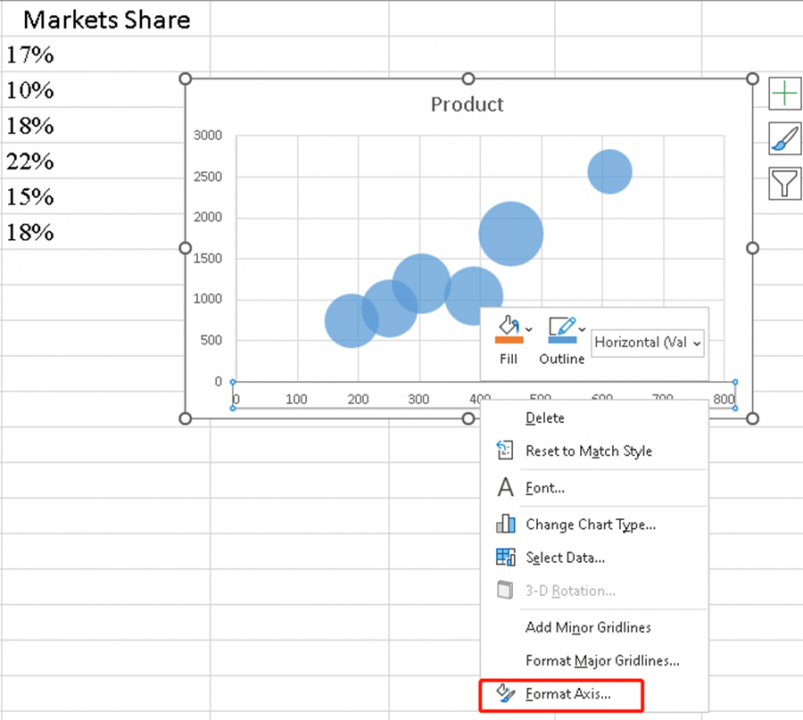
Task: Click the vertical axis label 500
Action: pyautogui.click(x=211, y=340)
